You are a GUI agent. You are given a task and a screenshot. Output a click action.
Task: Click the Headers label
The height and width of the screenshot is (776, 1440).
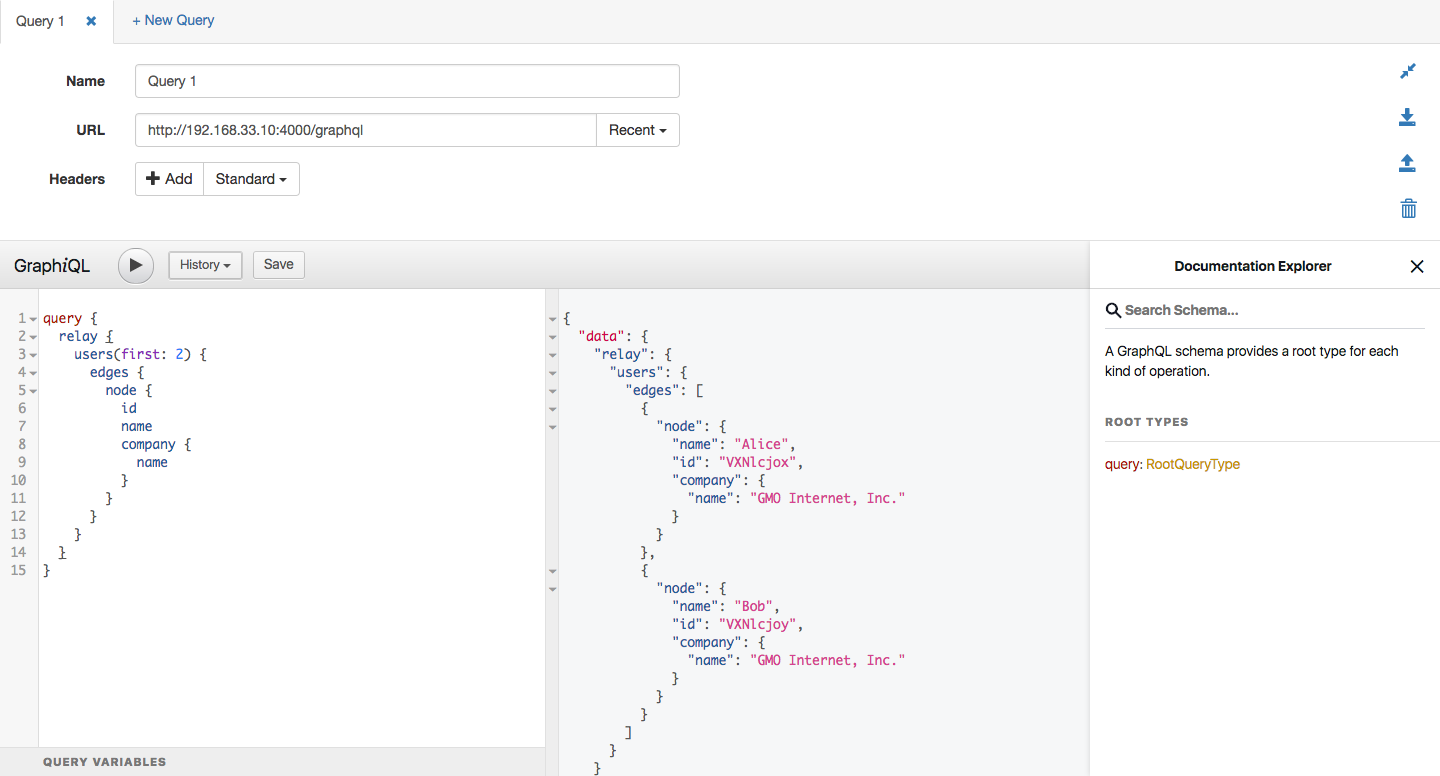(77, 179)
